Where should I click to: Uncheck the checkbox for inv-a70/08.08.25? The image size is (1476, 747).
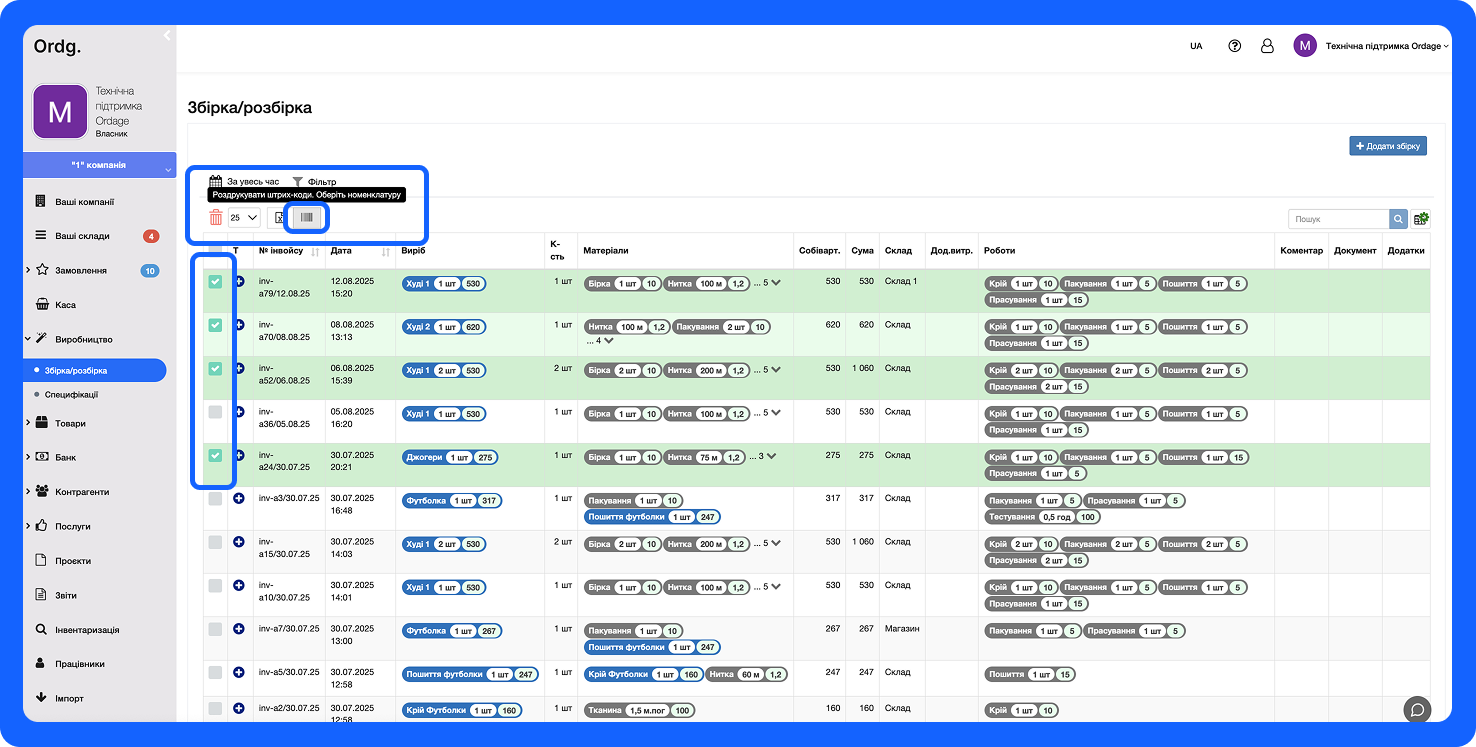[x=215, y=325]
